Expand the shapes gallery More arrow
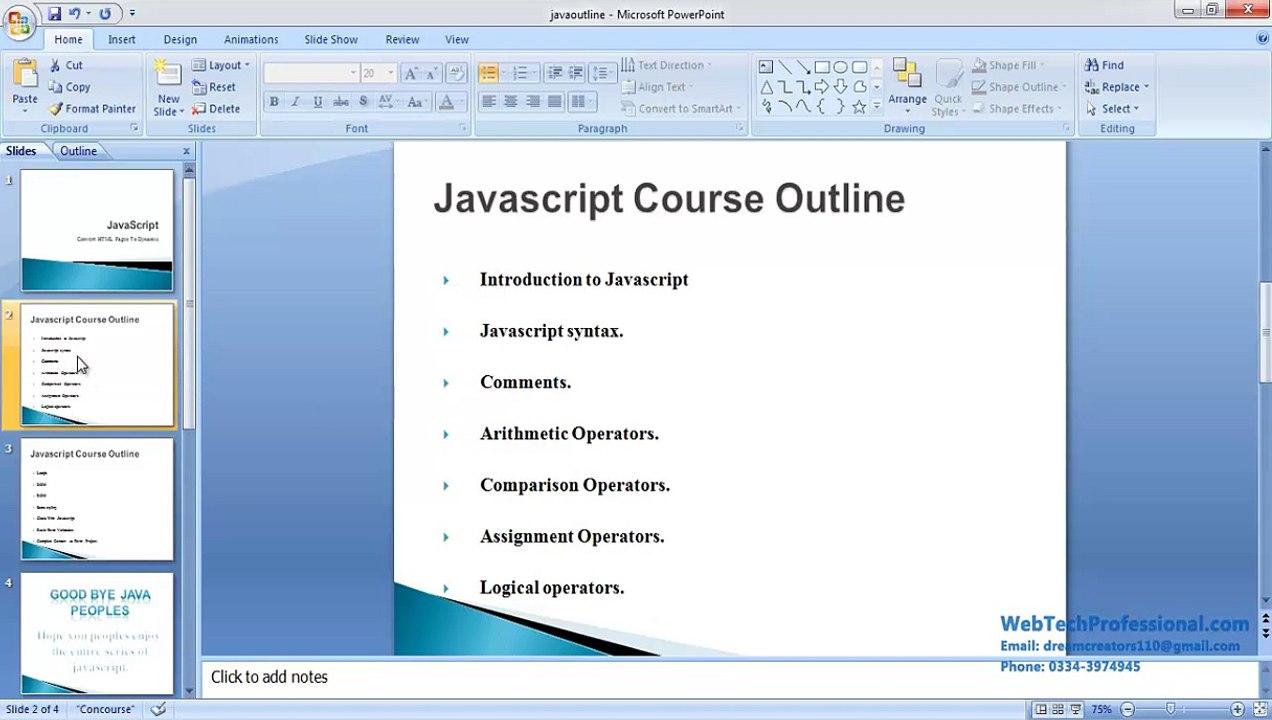Viewport: 1272px width, 720px height. click(877, 105)
